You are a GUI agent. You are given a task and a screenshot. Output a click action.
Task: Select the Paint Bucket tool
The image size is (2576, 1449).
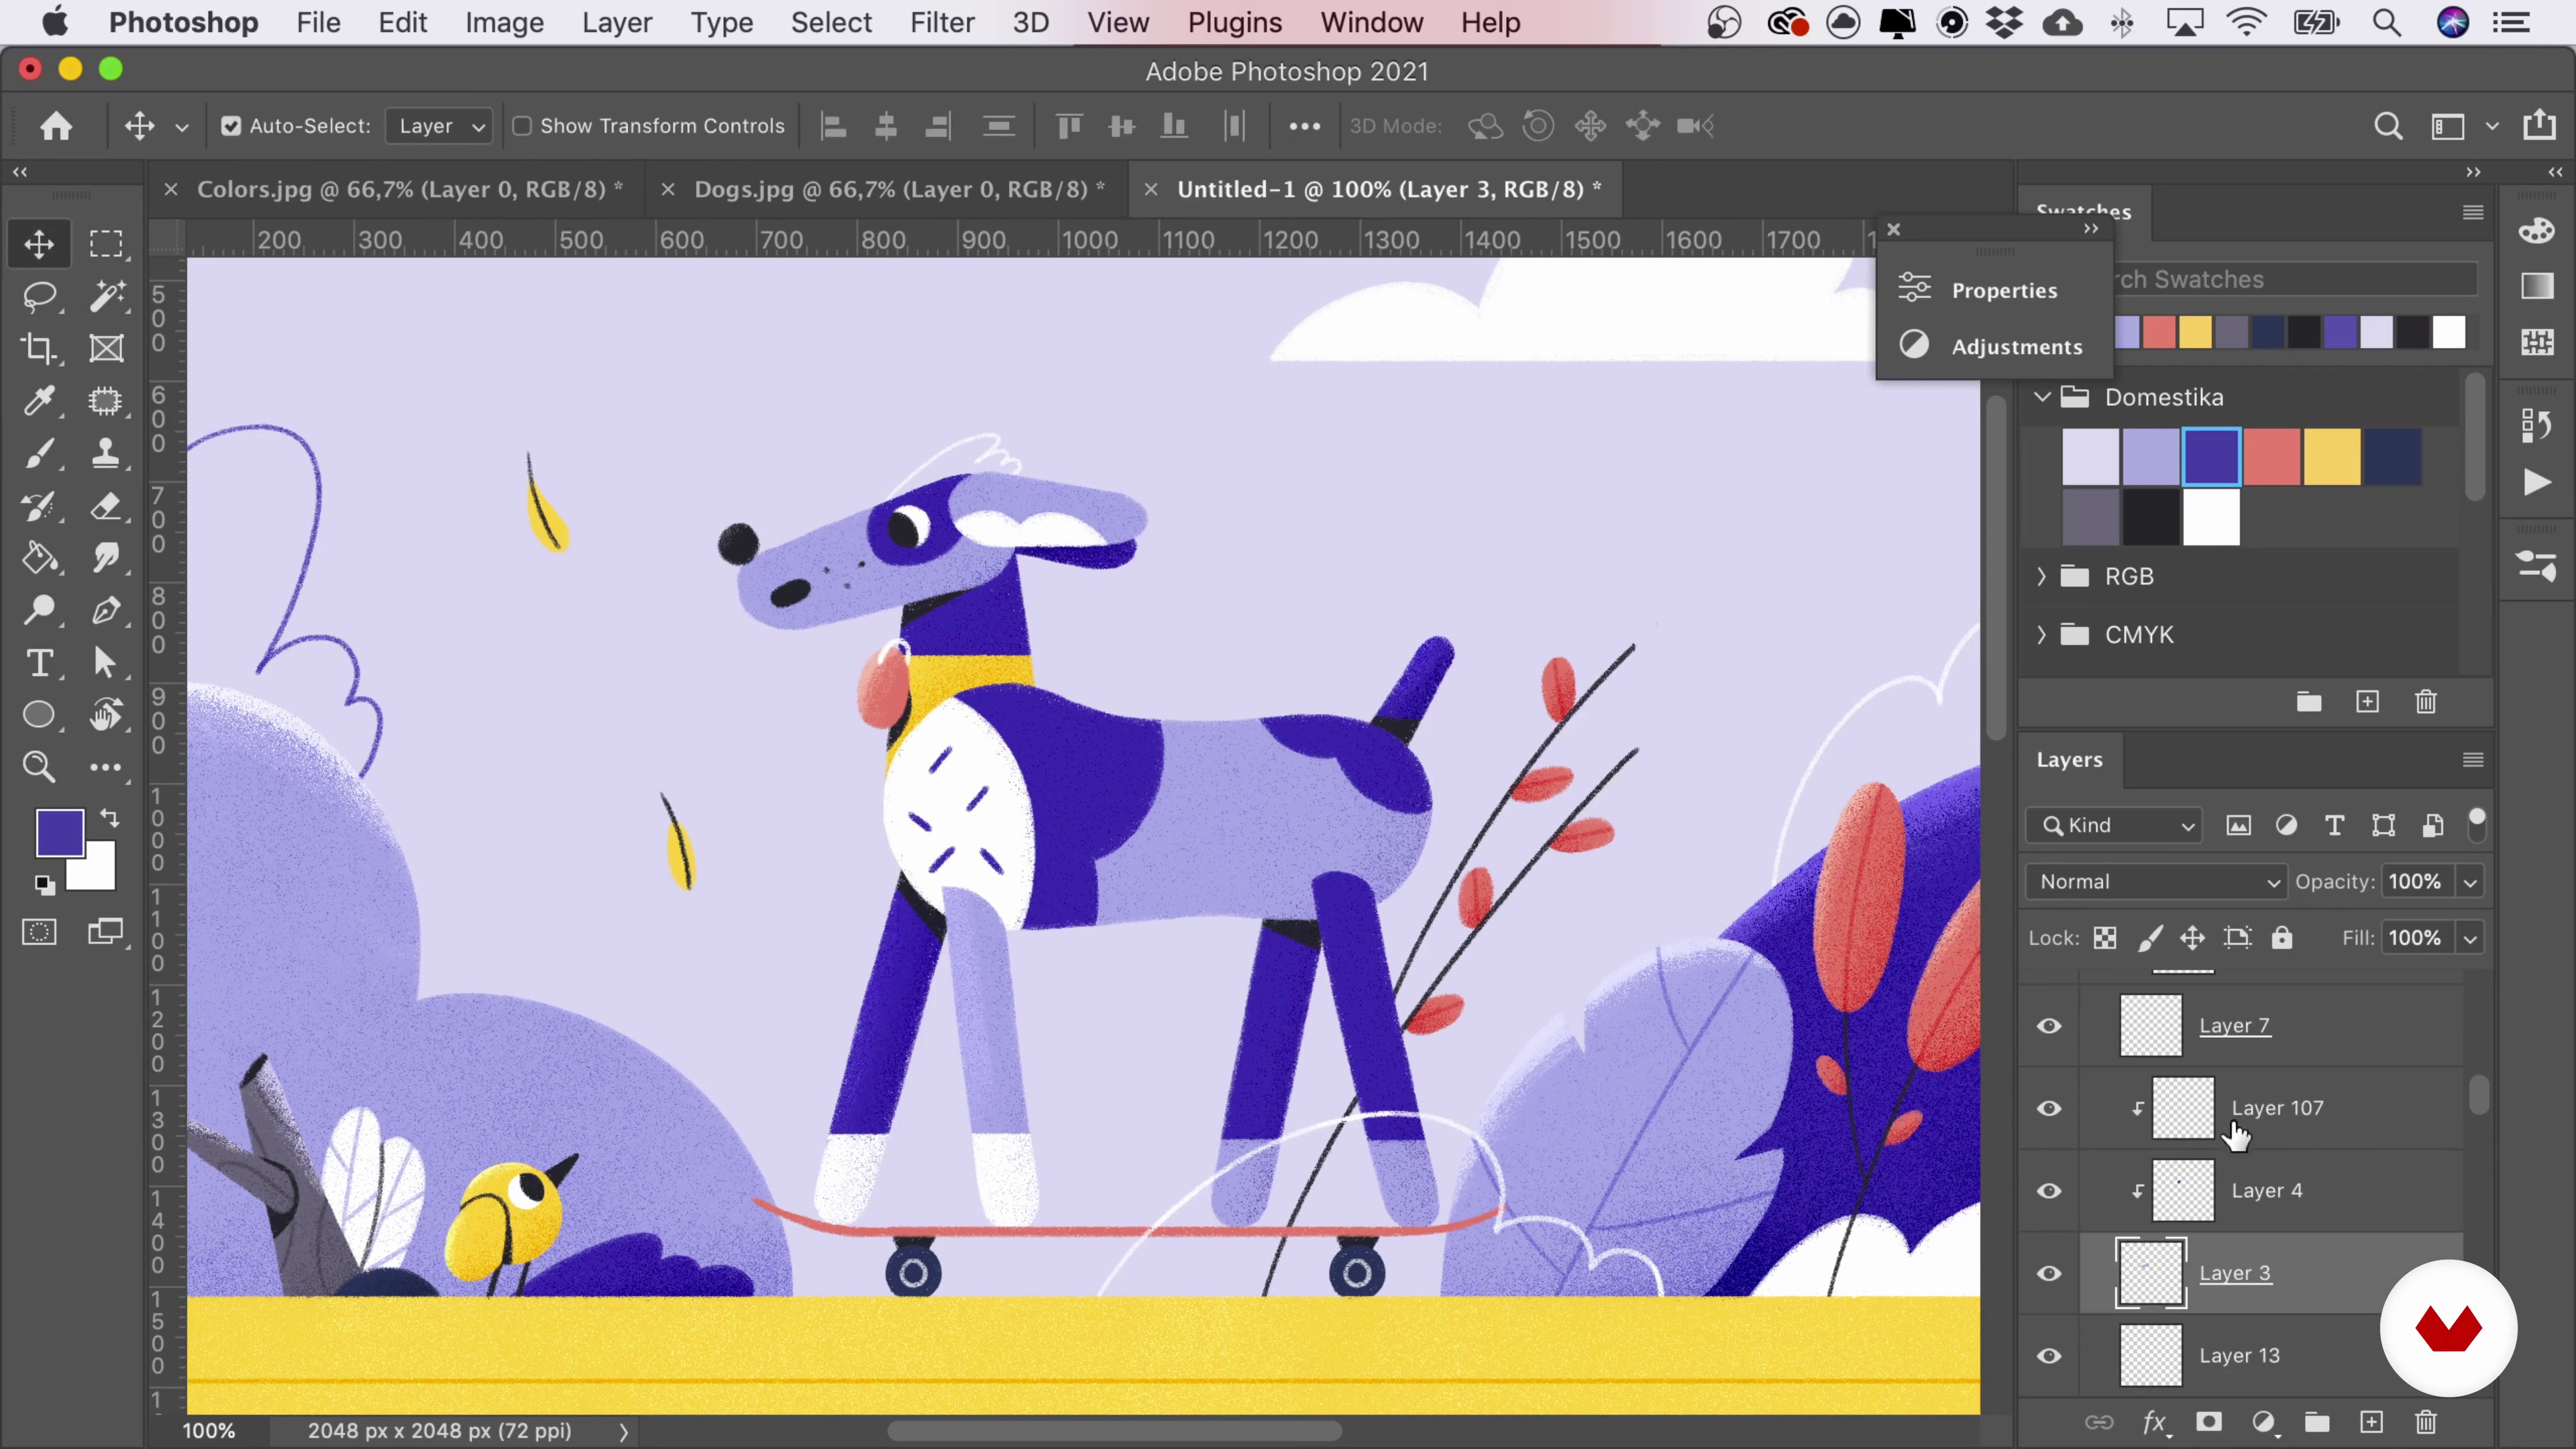tap(39, 558)
